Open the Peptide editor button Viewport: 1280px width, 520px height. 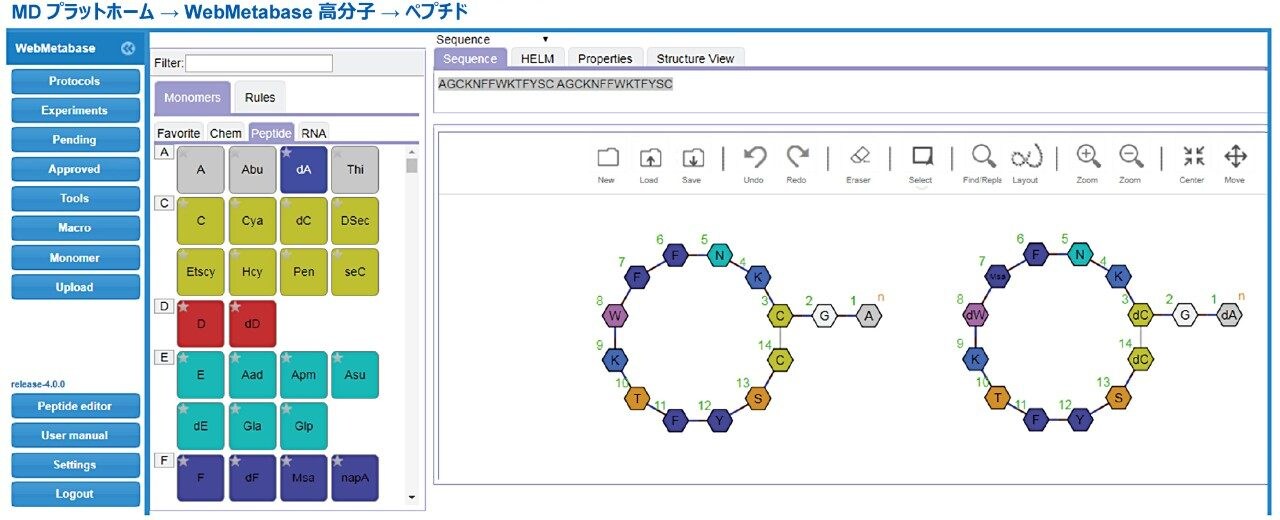[74, 406]
